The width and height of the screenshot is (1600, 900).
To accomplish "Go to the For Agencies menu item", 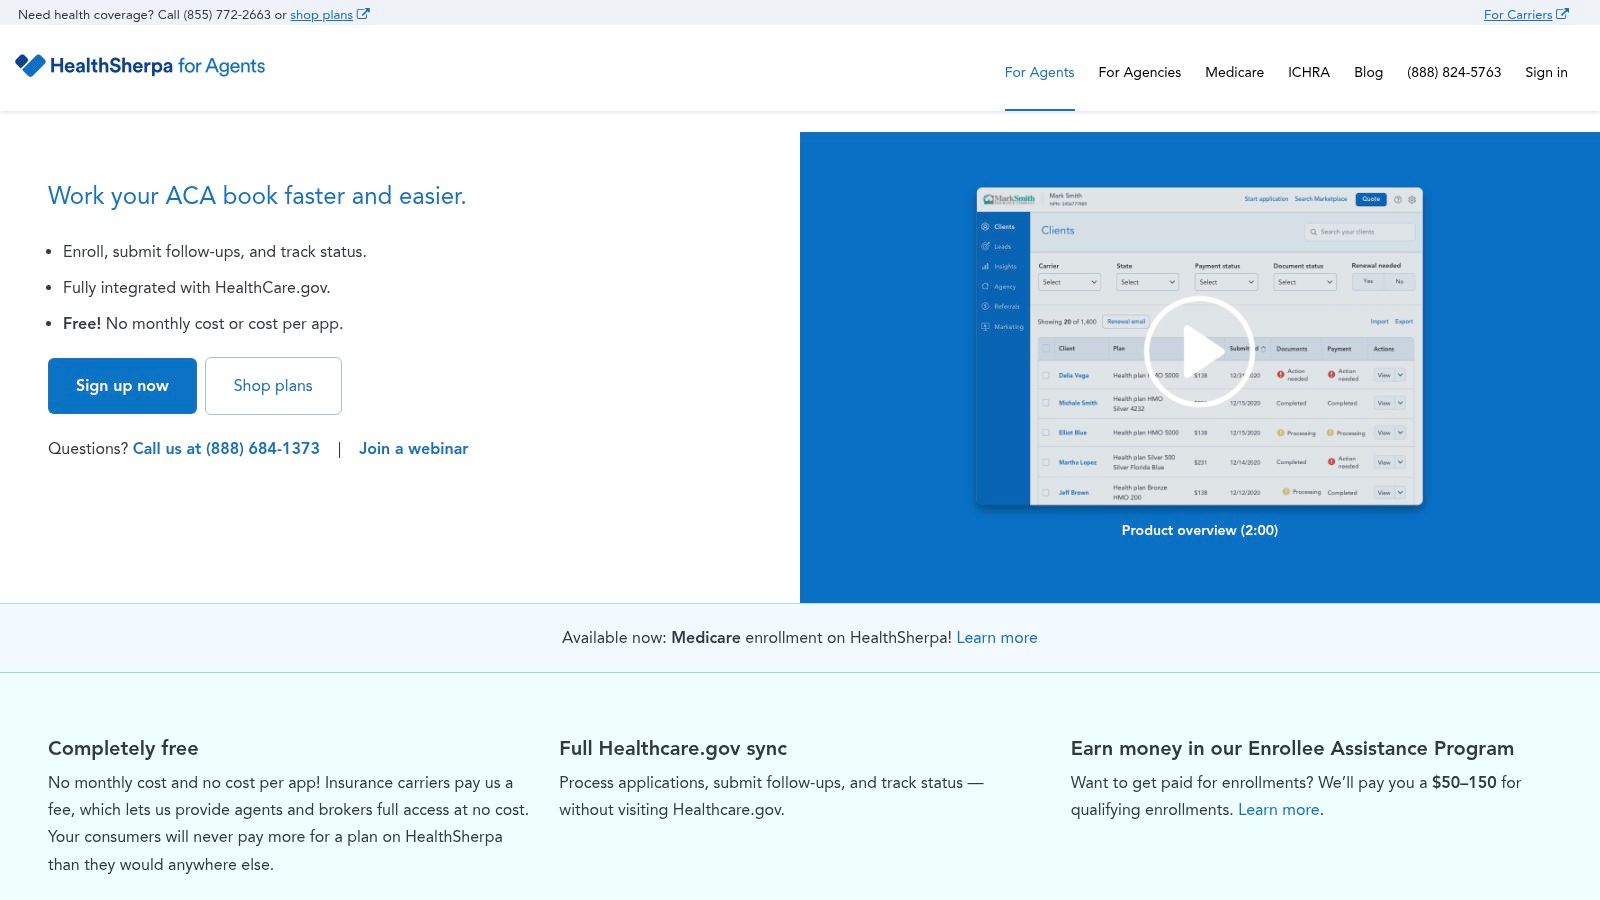I will click(x=1139, y=72).
